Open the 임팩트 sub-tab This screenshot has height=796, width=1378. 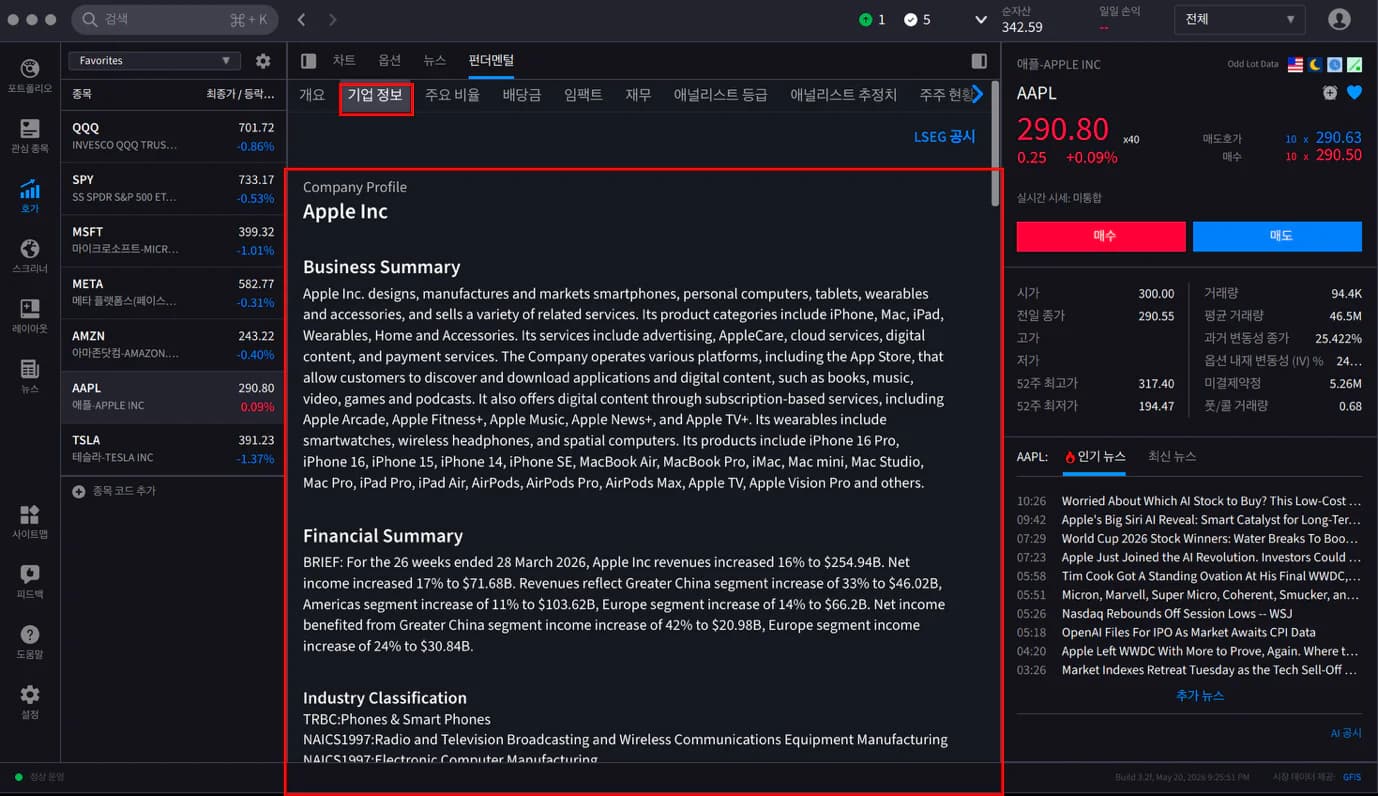point(583,95)
